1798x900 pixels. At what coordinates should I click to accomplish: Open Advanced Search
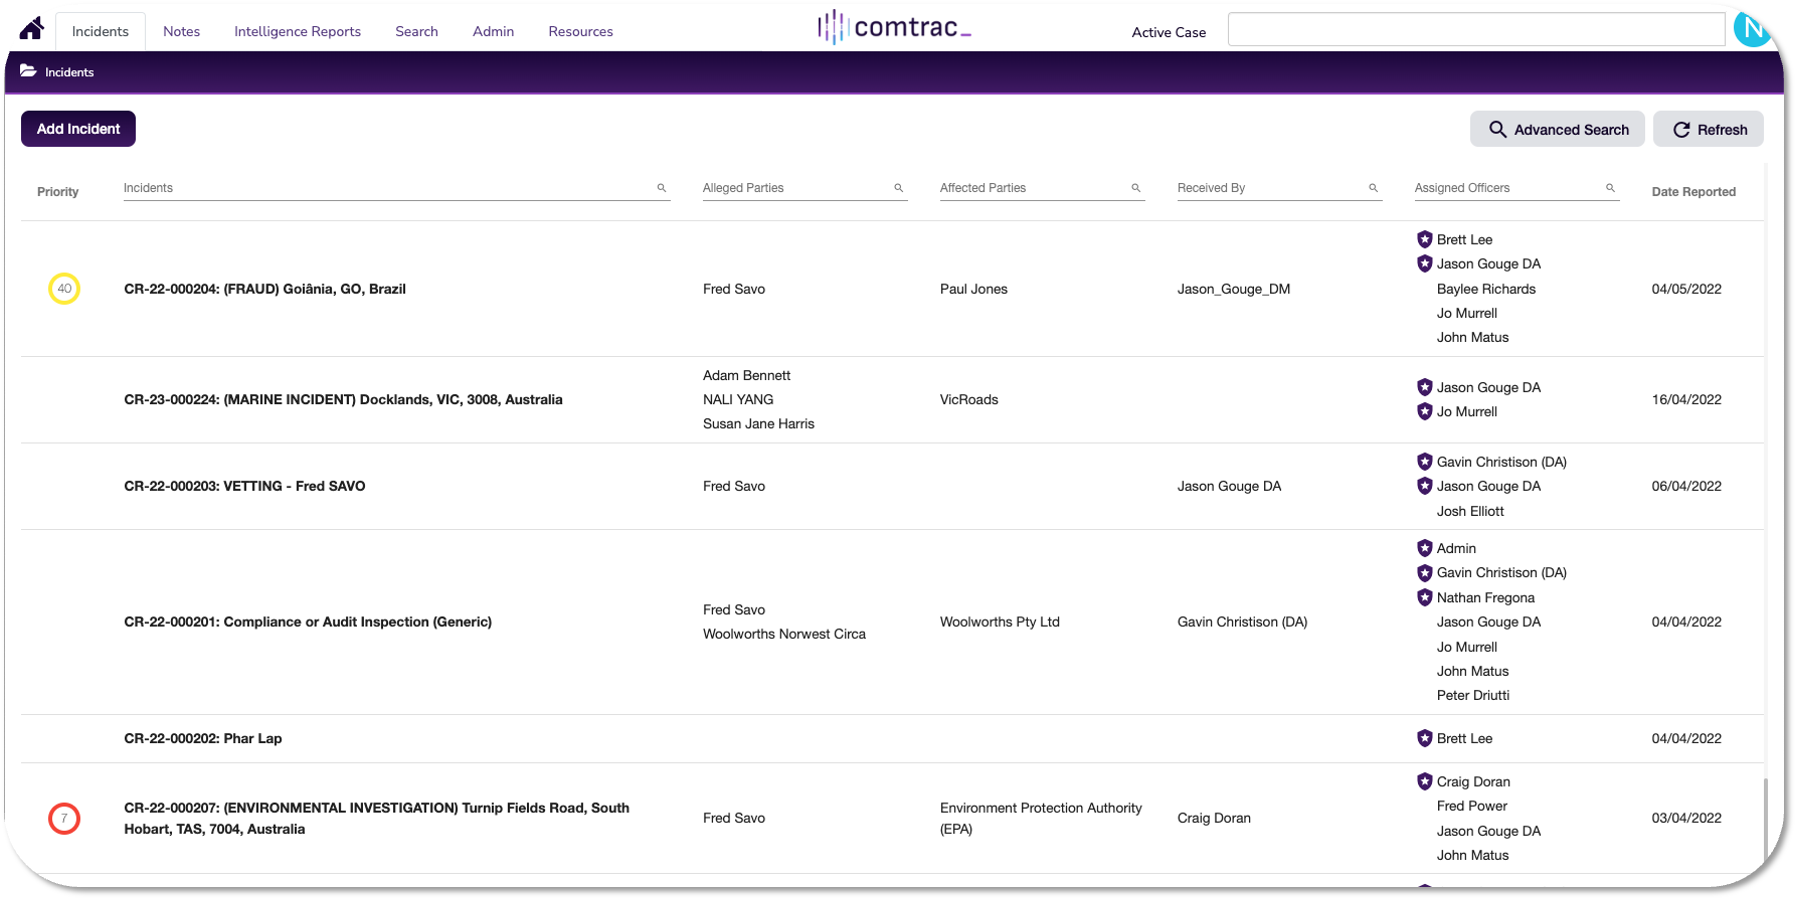coord(1557,129)
